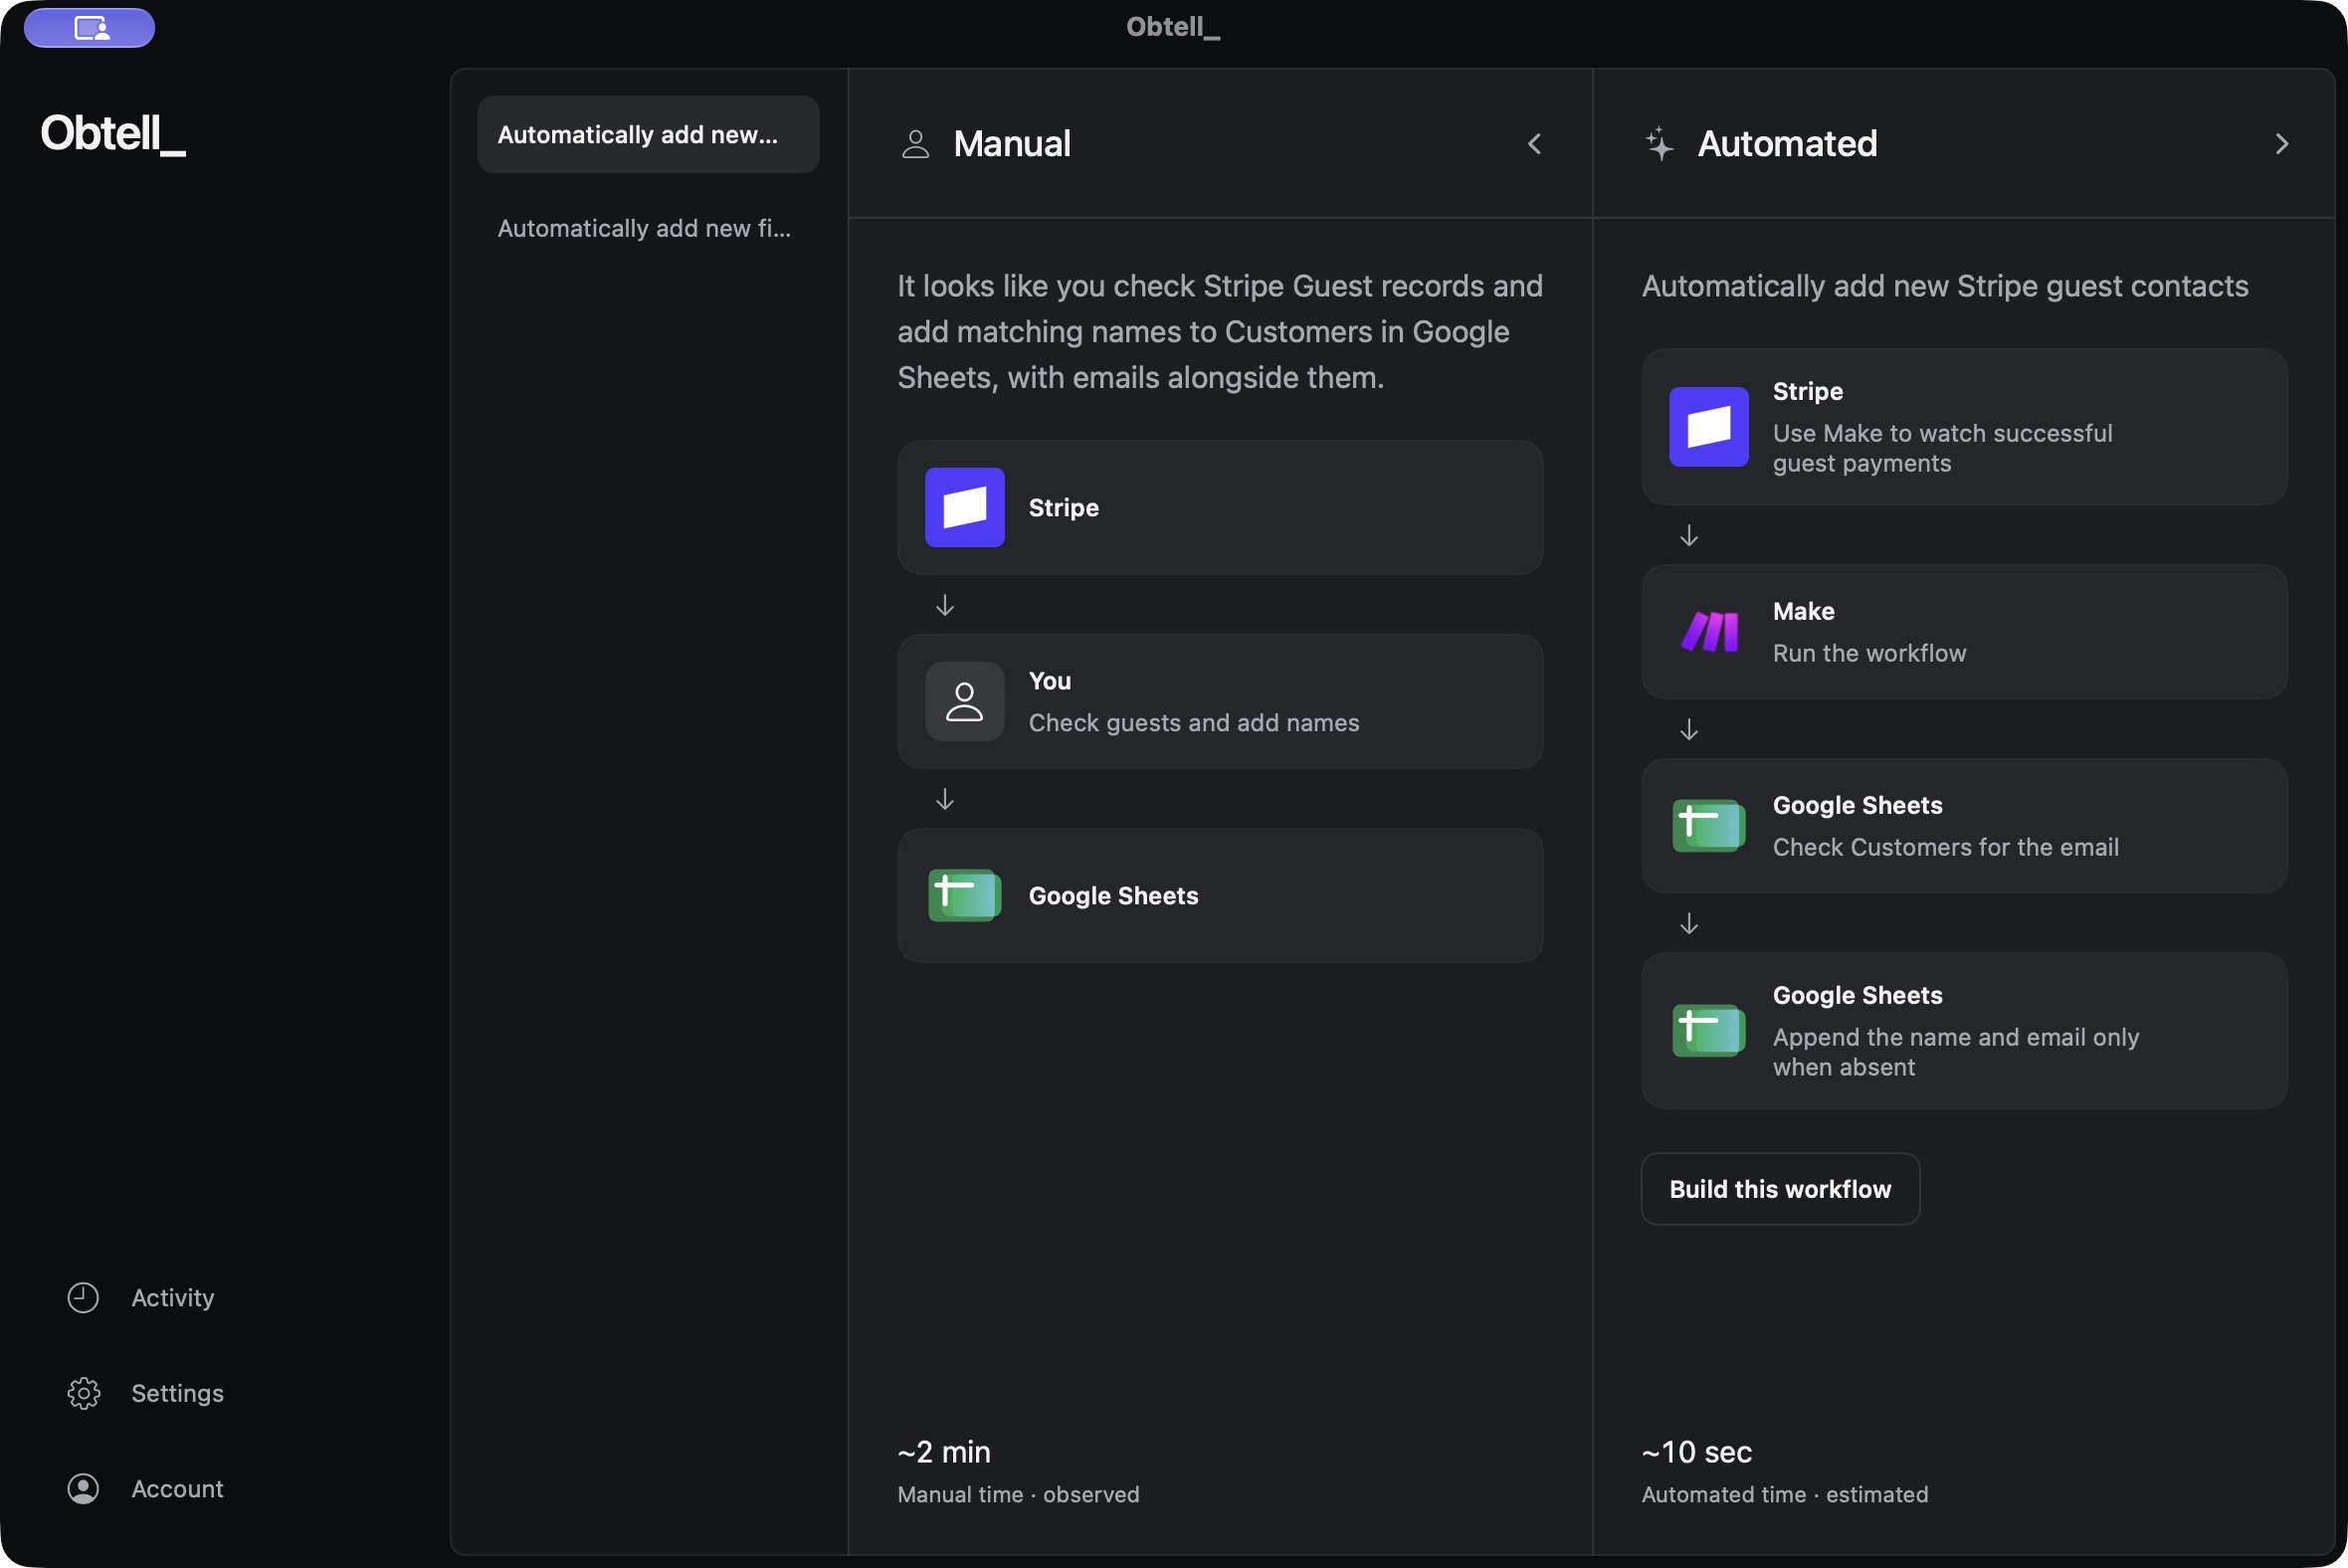This screenshot has width=2348, height=1568.
Task: Open Settings via its gear icon
Action: point(83,1393)
